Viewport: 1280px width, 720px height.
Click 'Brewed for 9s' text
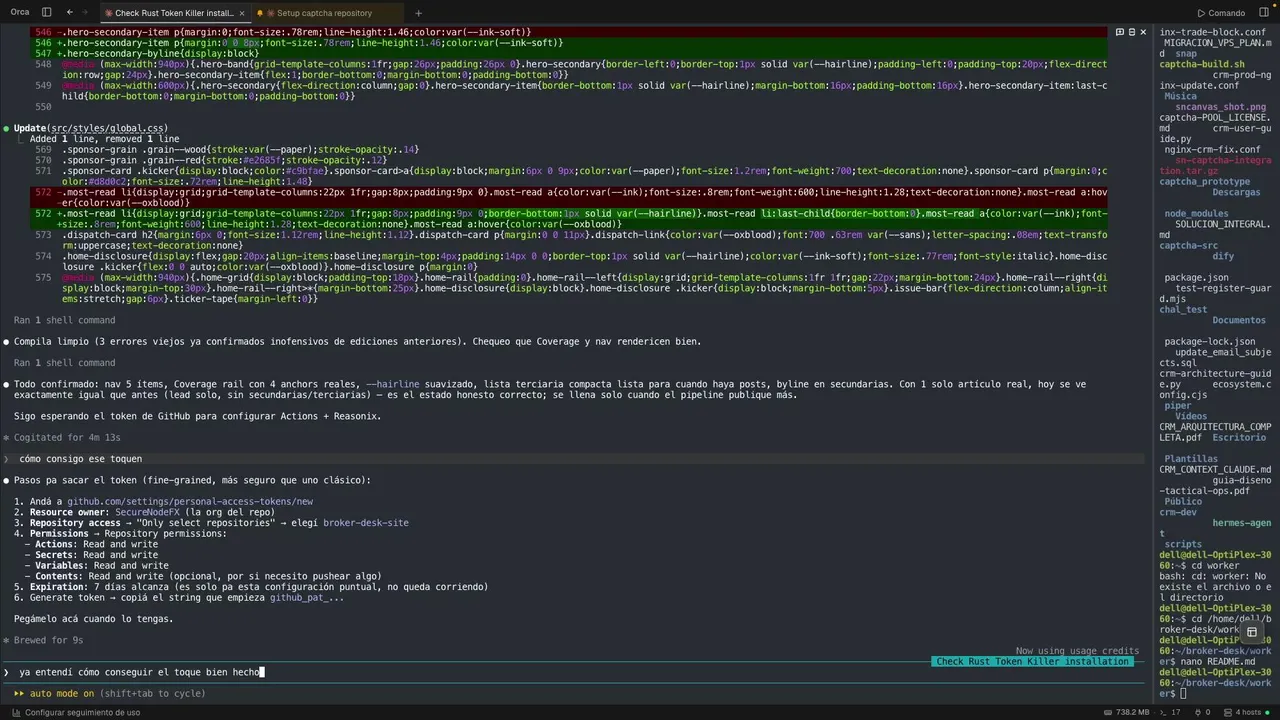(x=49, y=640)
